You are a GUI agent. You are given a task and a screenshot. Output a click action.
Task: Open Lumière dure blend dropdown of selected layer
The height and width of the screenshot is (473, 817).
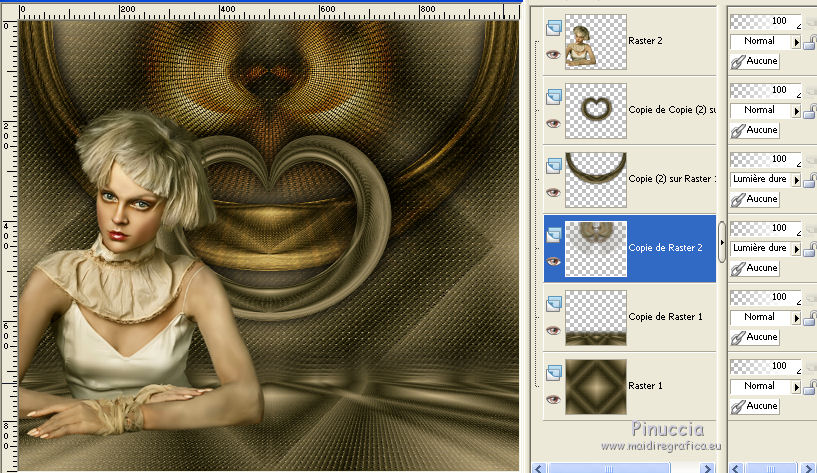[797, 248]
